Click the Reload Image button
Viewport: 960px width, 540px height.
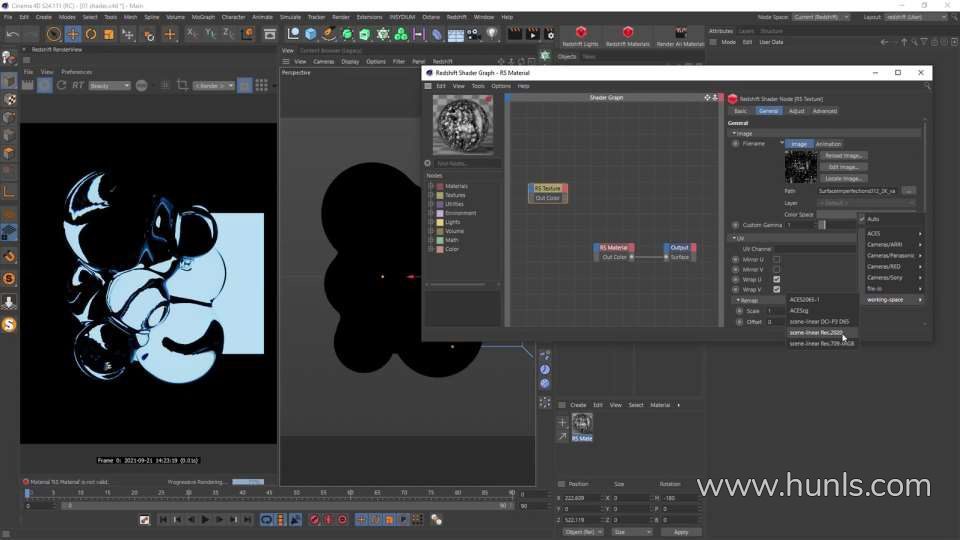tap(843, 155)
